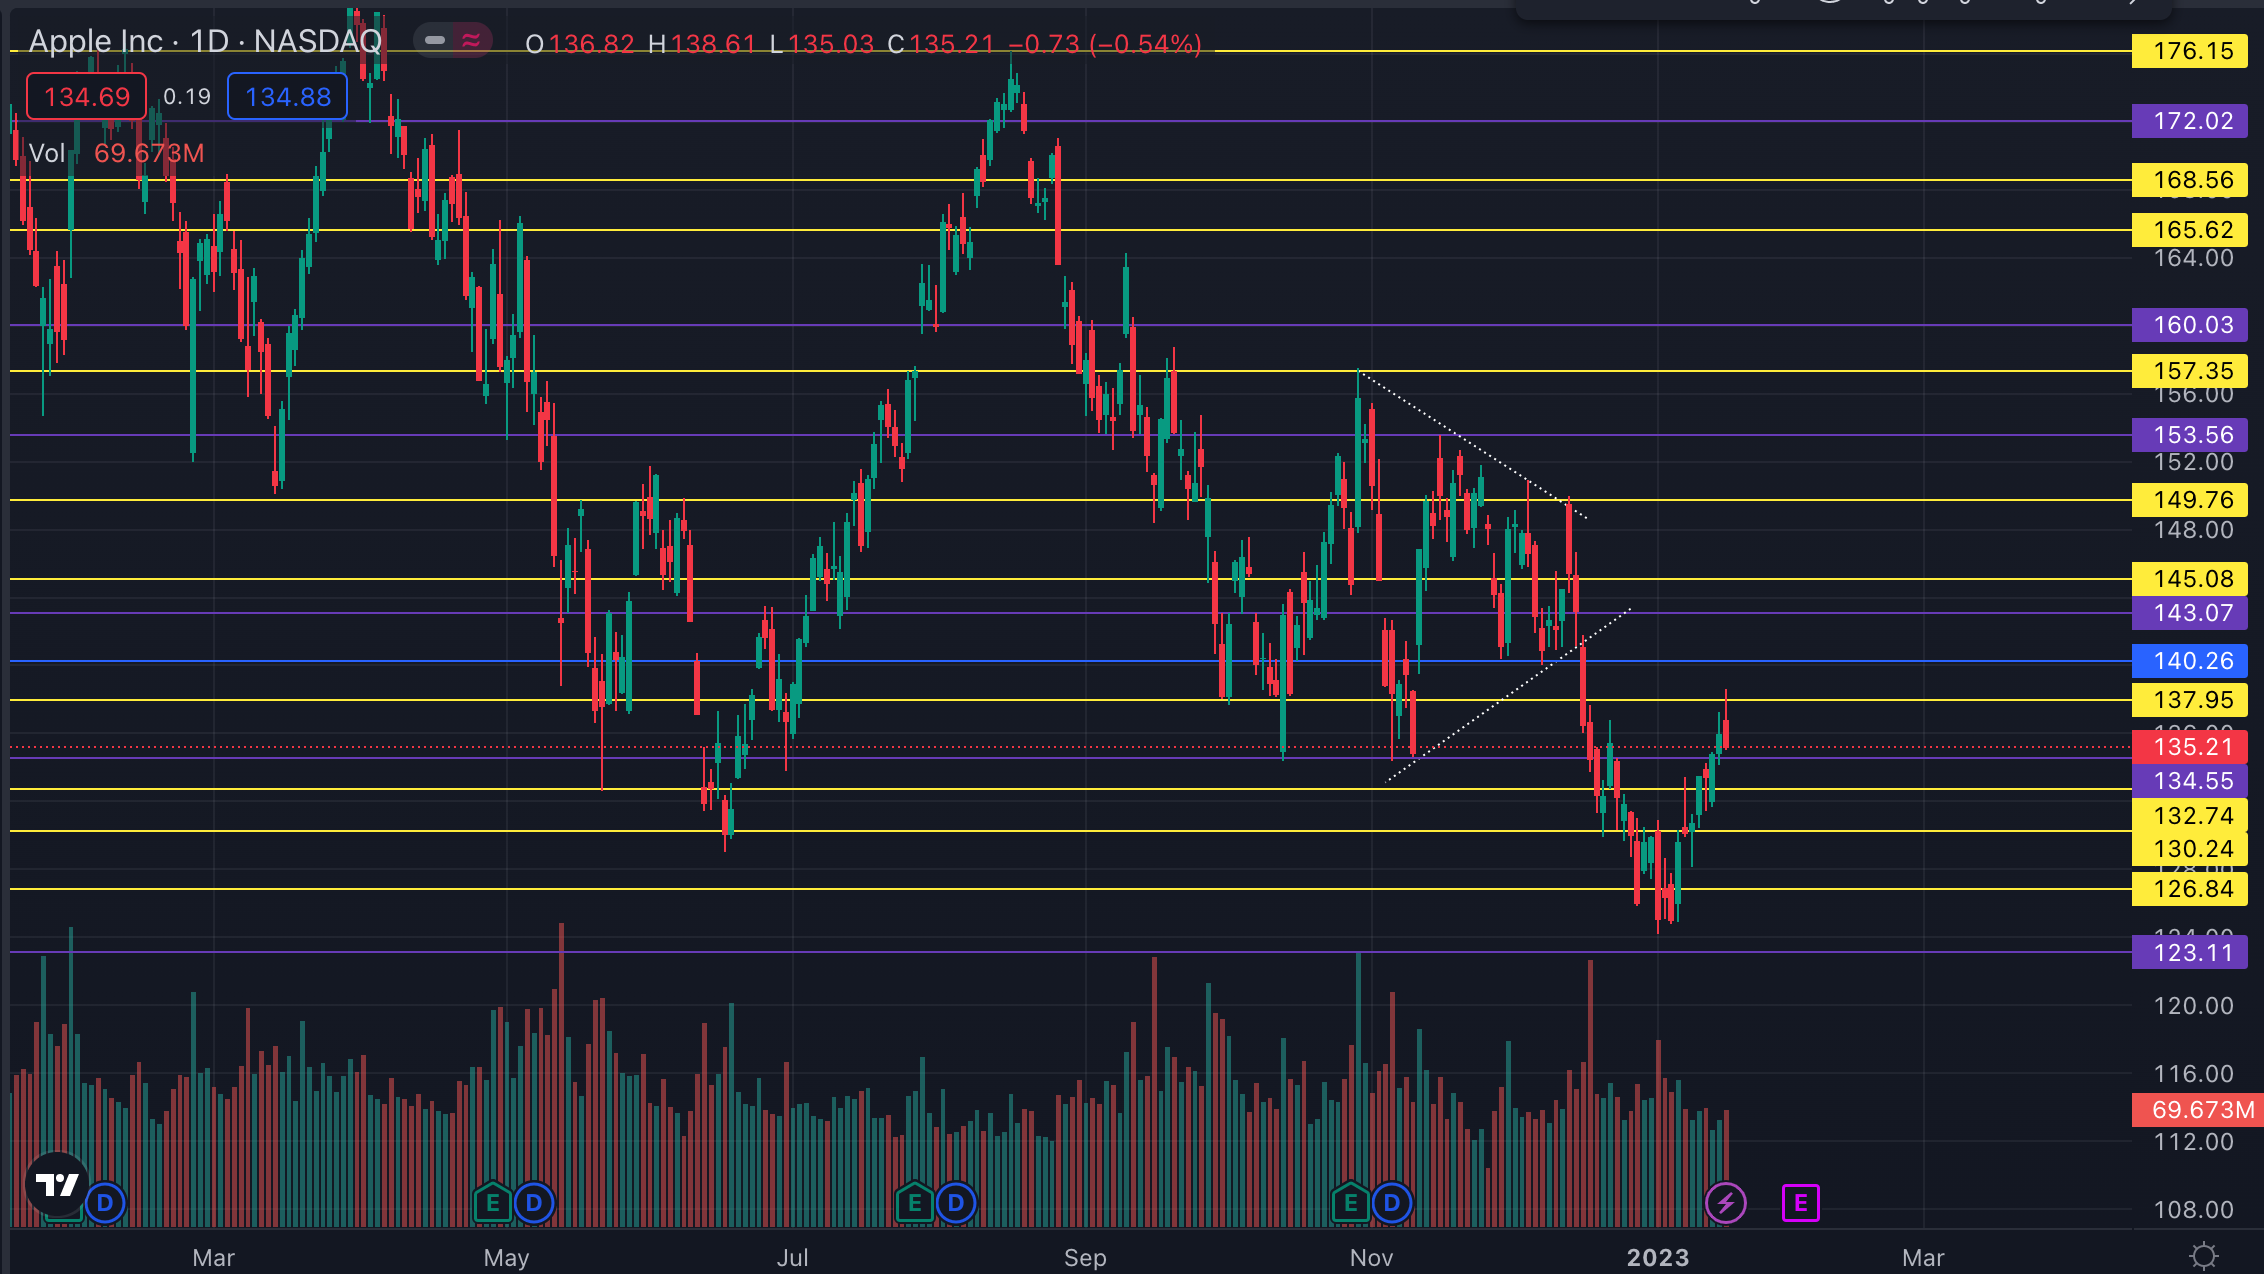The image size is (2264, 1274).
Task: Click the open price O136.82 in header
Action: point(580,44)
